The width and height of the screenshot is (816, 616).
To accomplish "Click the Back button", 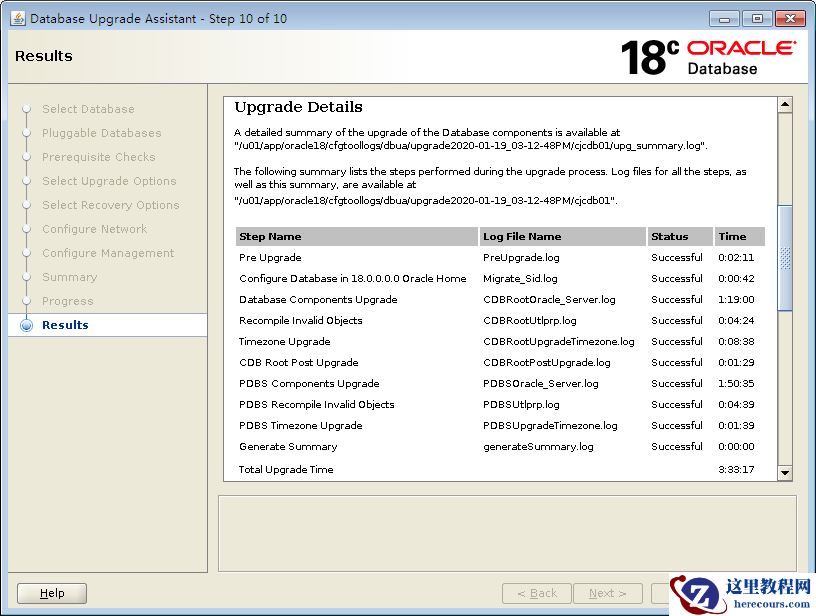I will 537,593.
